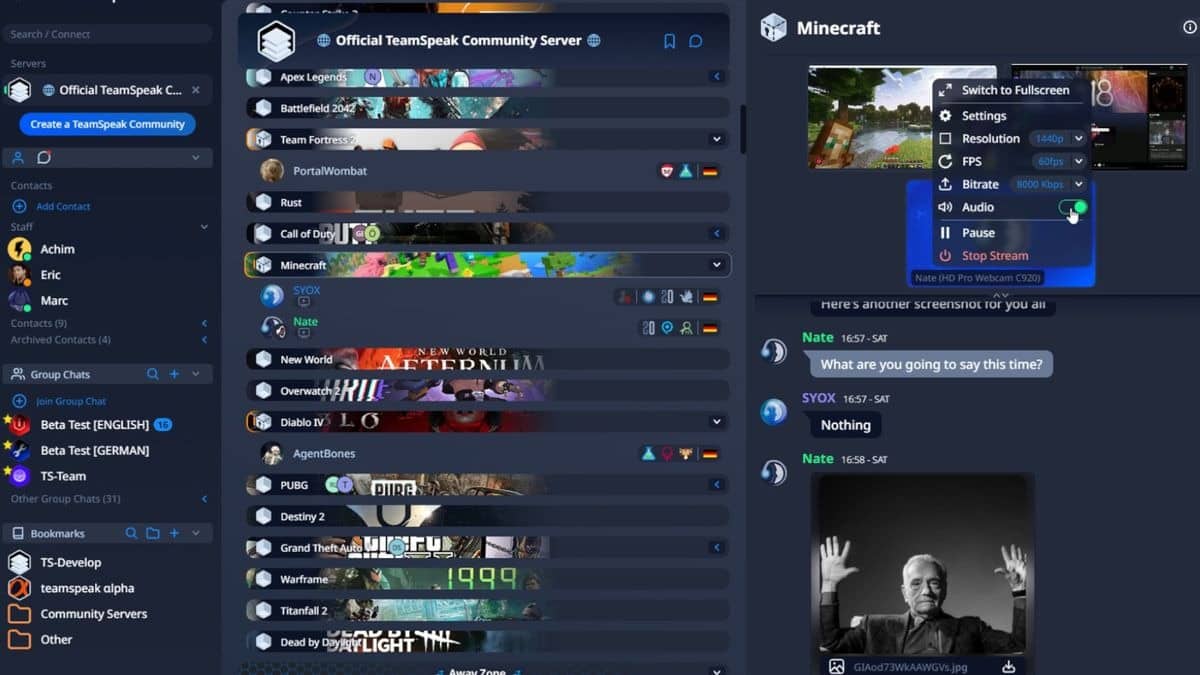Open the chats bubble icon with notification
Image resolution: width=1200 pixels, height=675 pixels.
[x=44, y=158]
